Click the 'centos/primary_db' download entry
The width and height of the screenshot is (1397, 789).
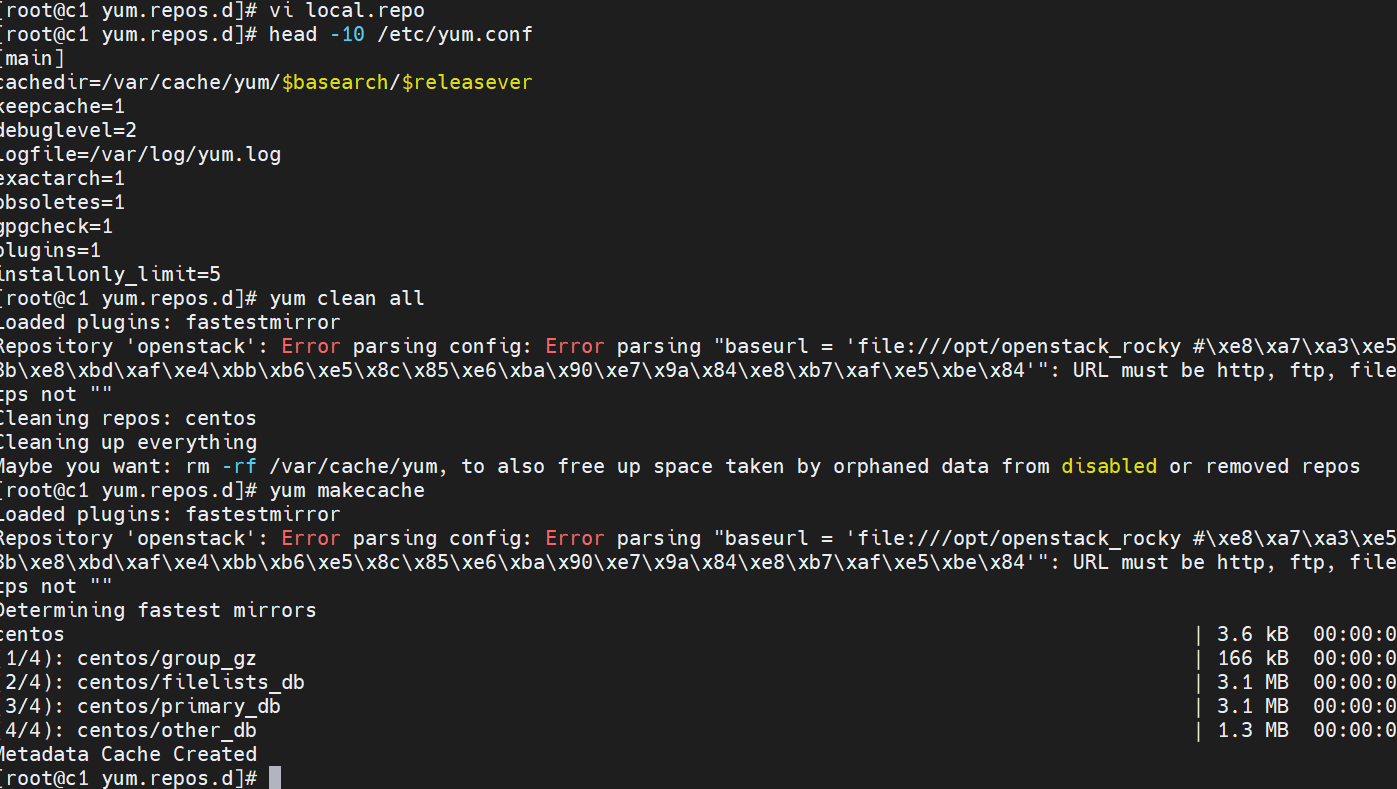pyautogui.click(x=179, y=706)
